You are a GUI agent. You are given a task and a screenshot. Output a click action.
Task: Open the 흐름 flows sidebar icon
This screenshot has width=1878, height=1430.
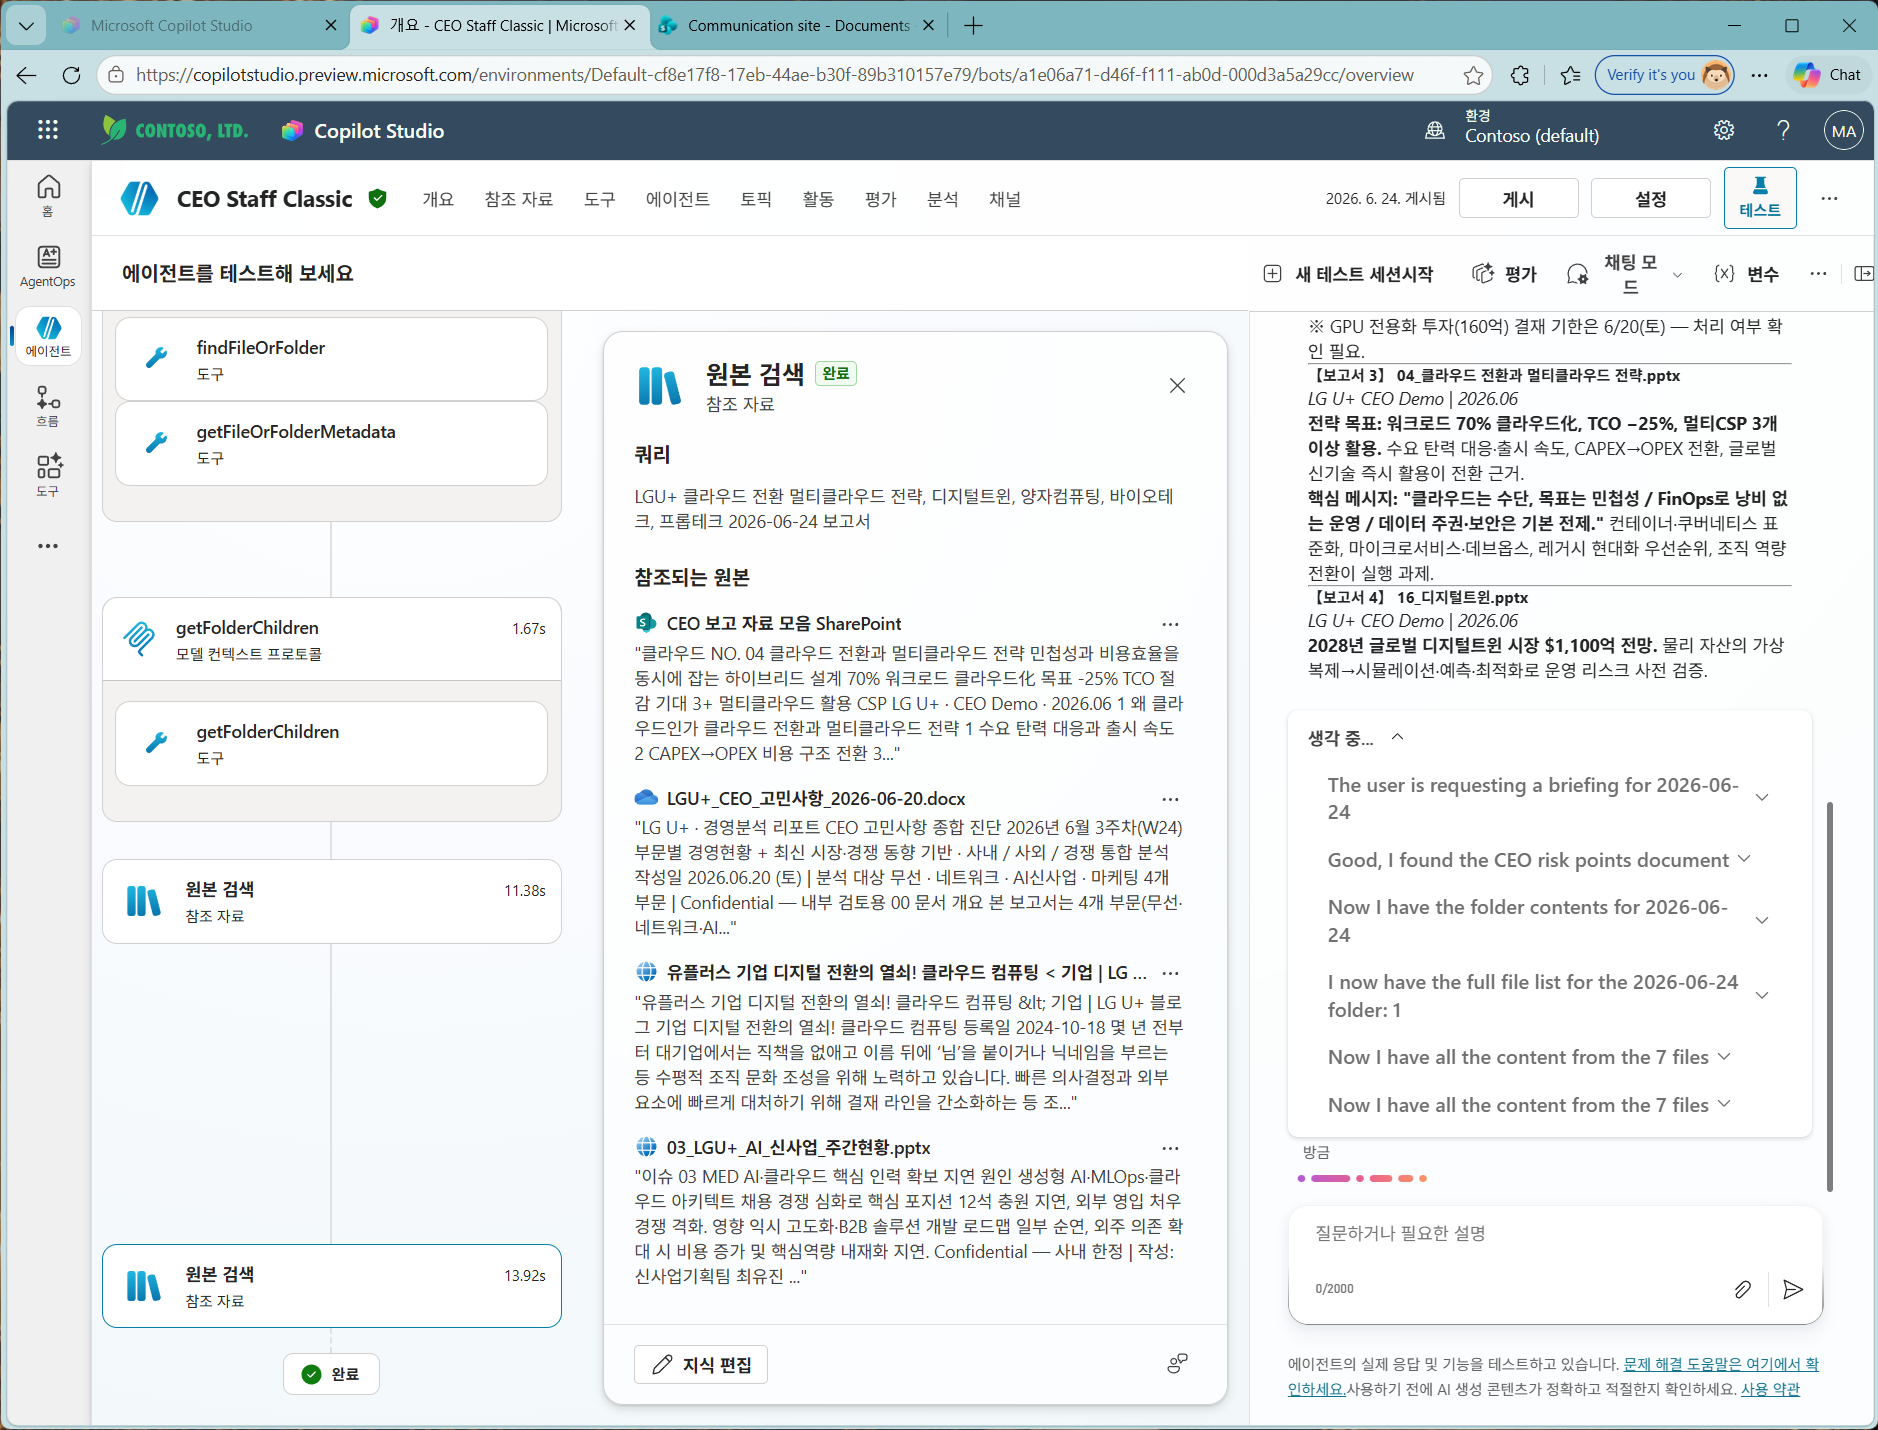click(48, 406)
